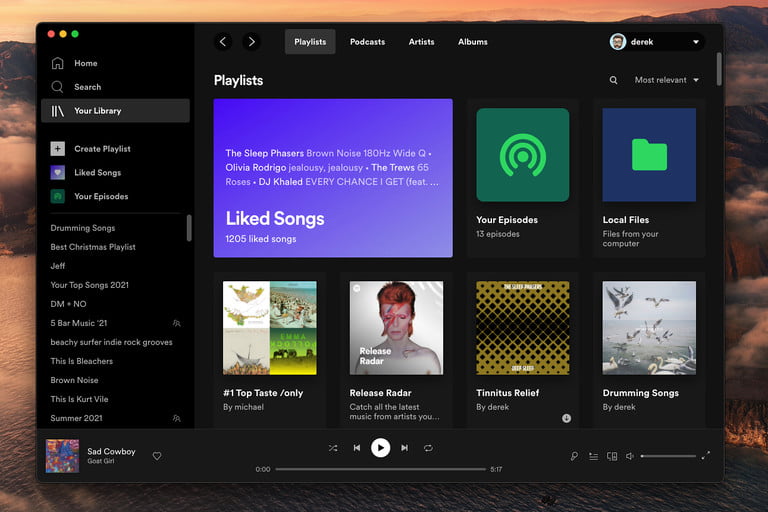Skip to next track
This screenshot has width=768, height=512.
pyautogui.click(x=405, y=448)
